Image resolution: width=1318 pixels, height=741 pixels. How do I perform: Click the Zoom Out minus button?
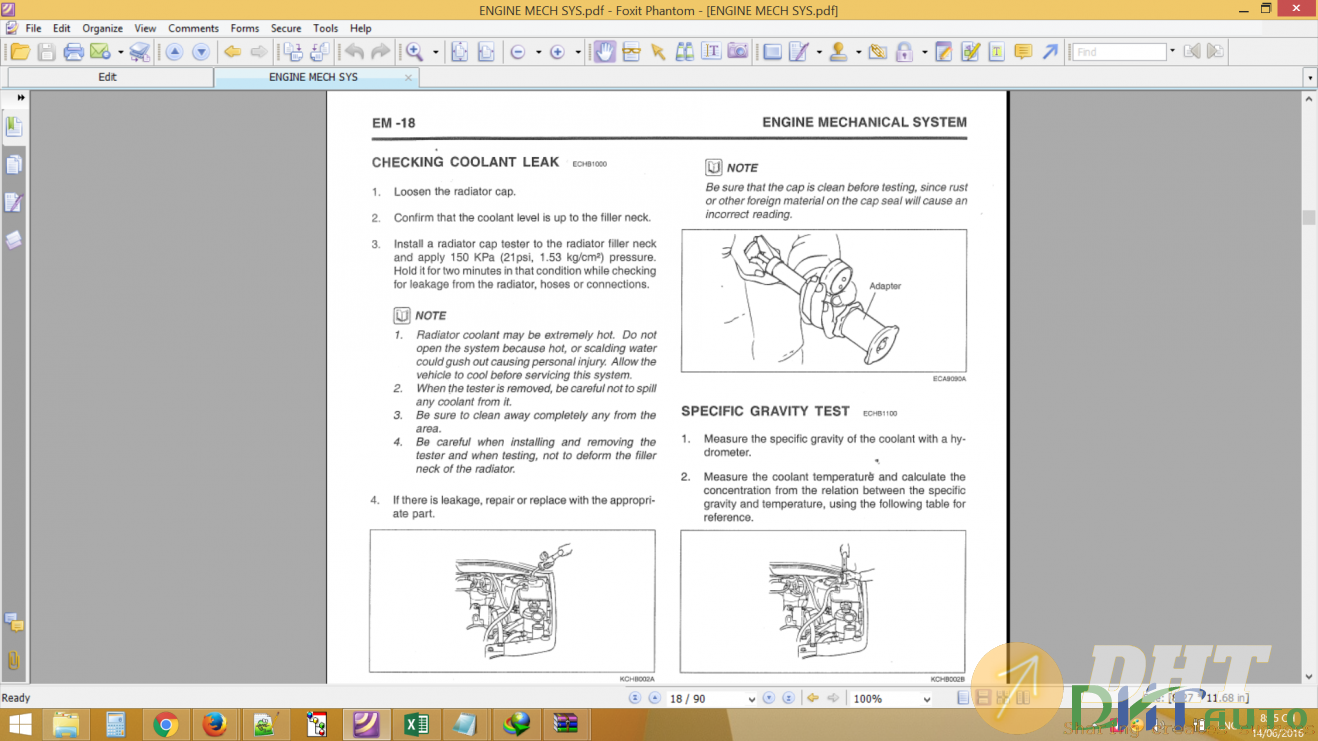(x=518, y=52)
